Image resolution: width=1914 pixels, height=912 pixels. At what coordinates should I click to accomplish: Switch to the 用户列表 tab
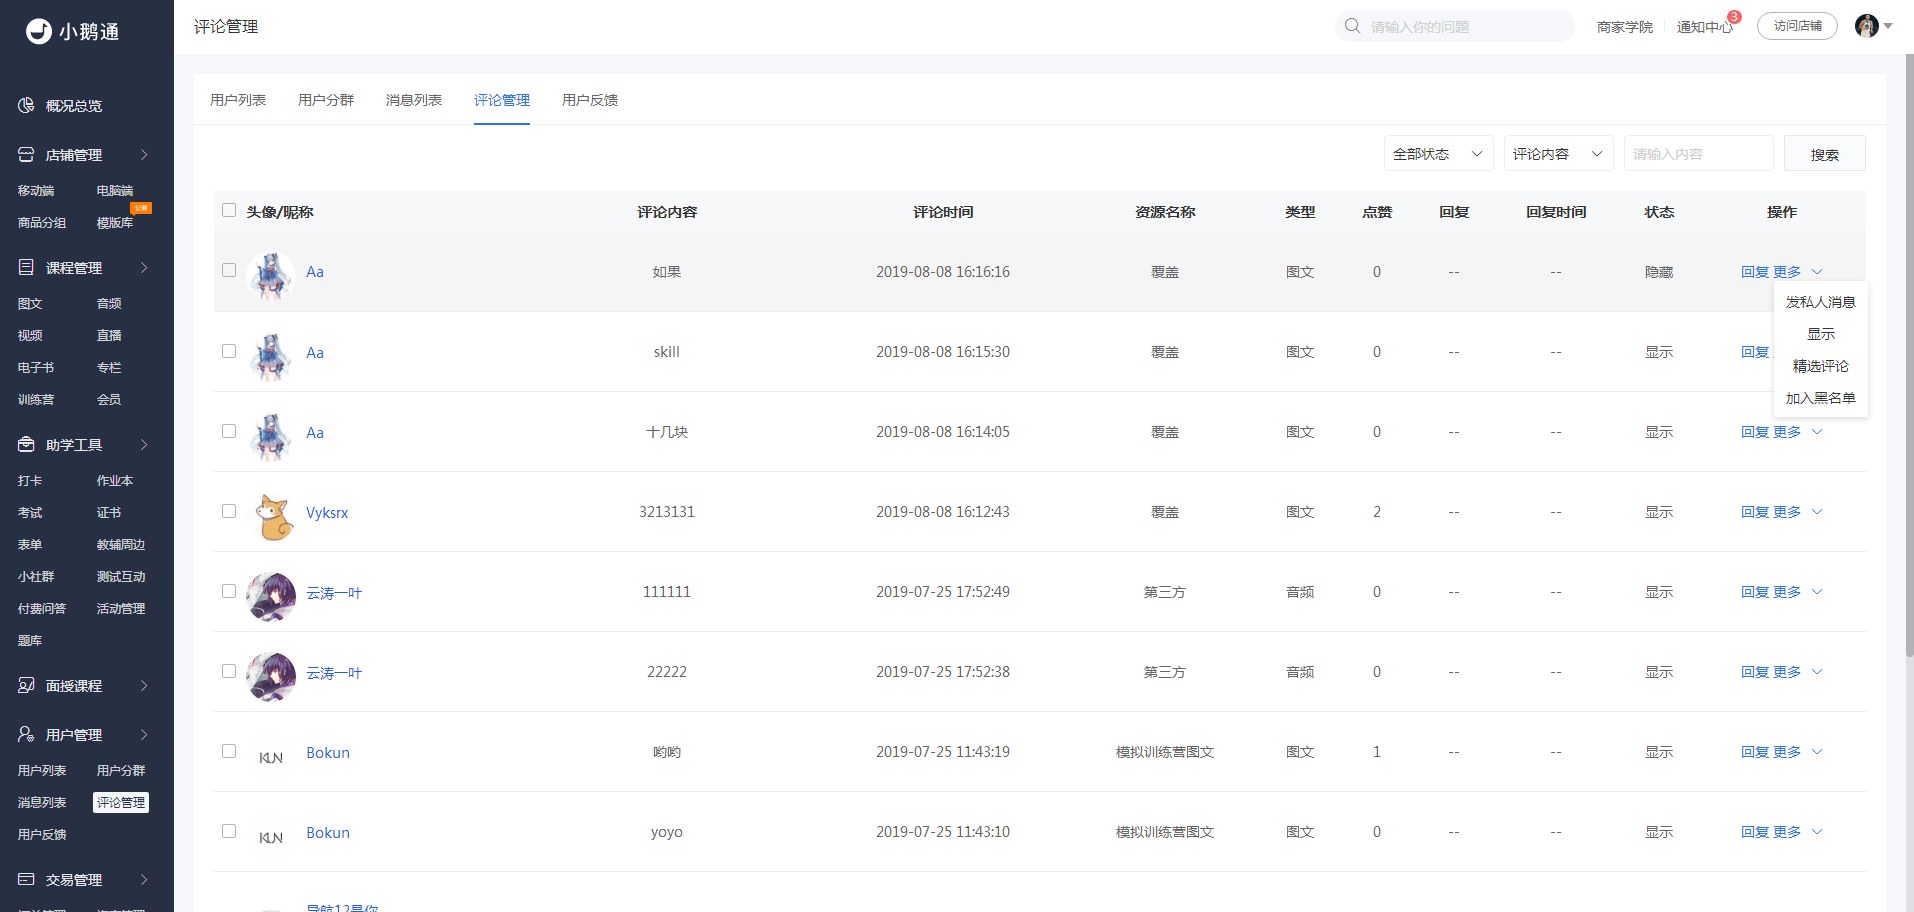[238, 100]
